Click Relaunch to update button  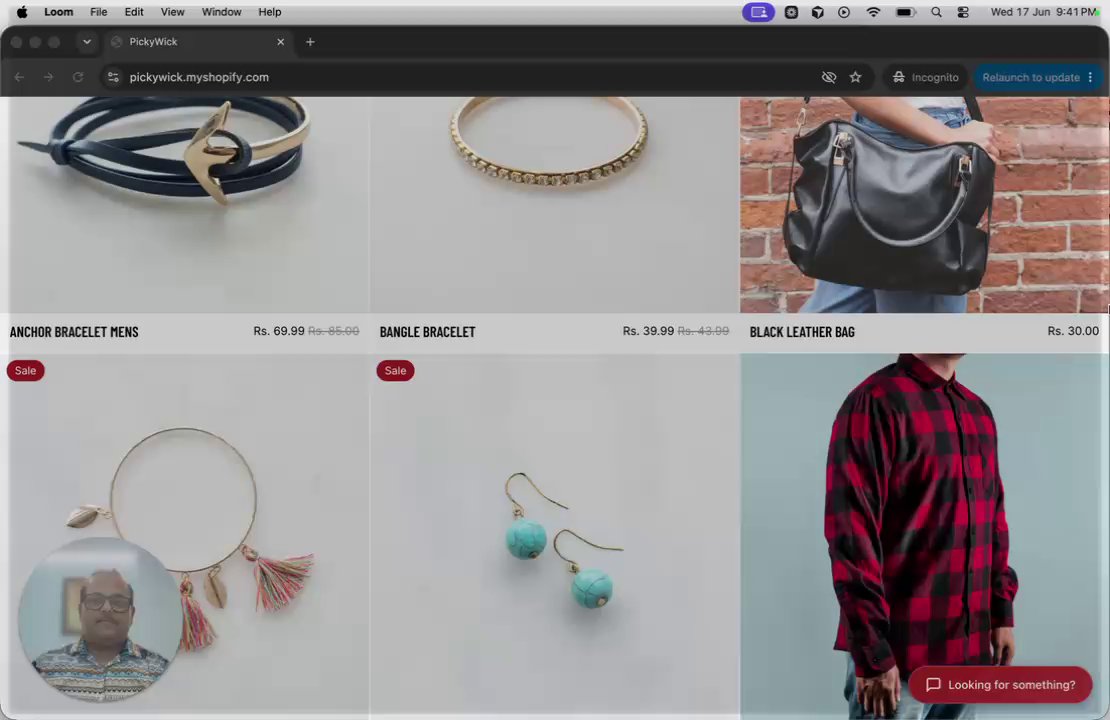click(x=1031, y=77)
